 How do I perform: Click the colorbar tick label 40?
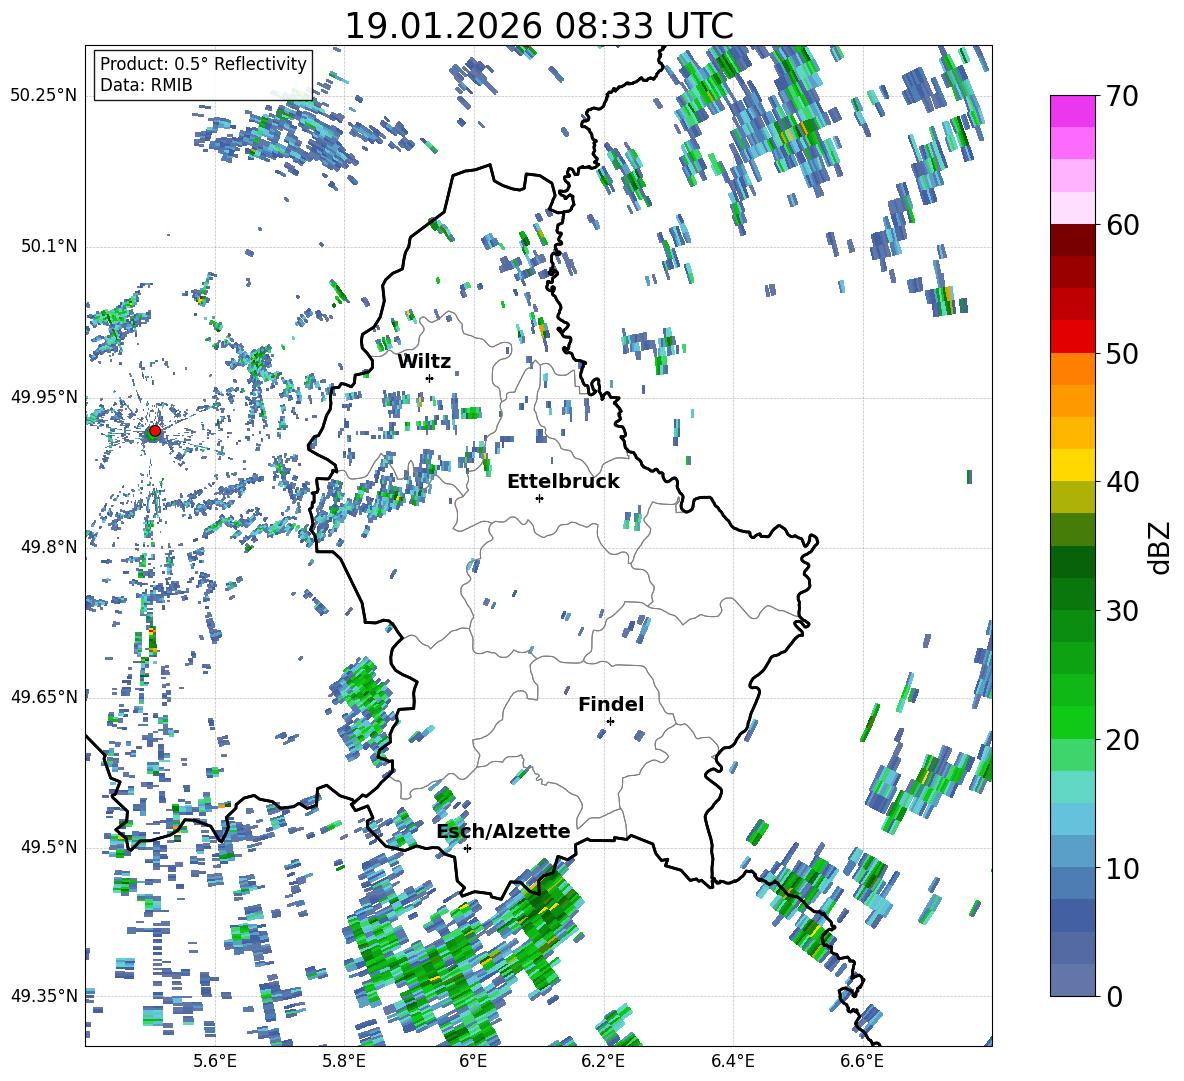tap(1122, 482)
